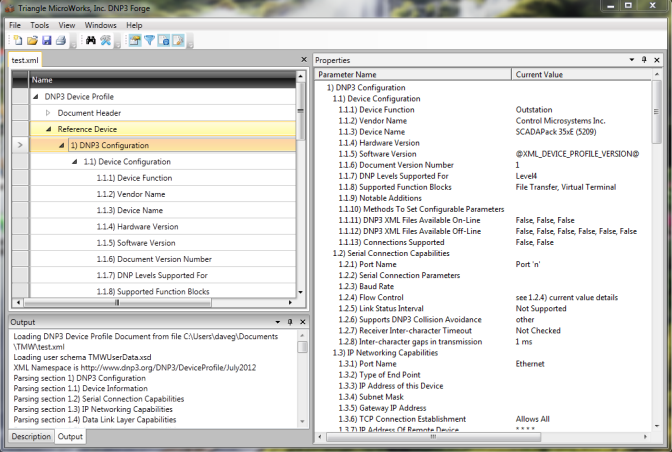This screenshot has width=672, height=452.
Task: Switch to the Description tab
Action: (x=30, y=437)
